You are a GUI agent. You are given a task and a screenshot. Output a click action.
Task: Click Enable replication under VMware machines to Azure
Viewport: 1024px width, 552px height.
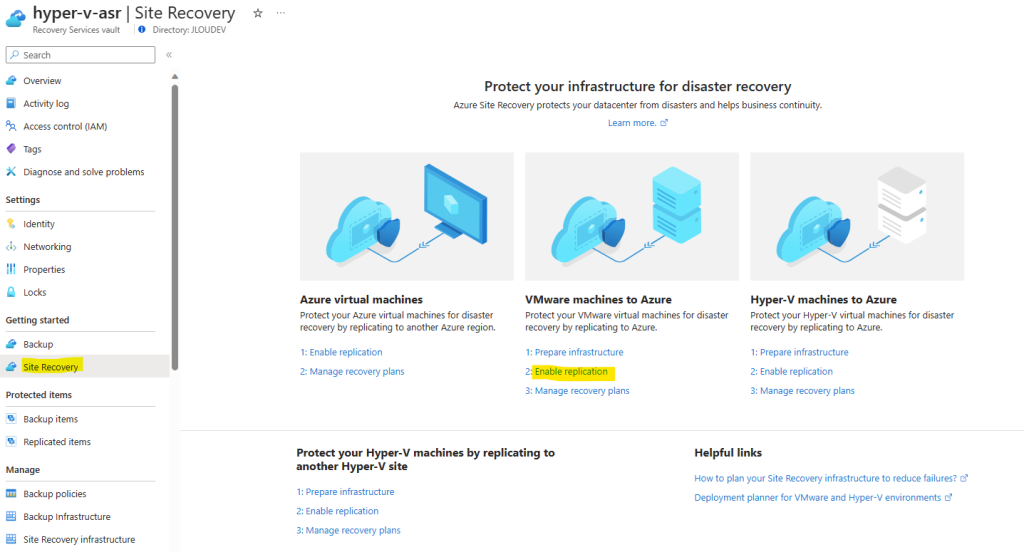pyautogui.click(x=571, y=371)
